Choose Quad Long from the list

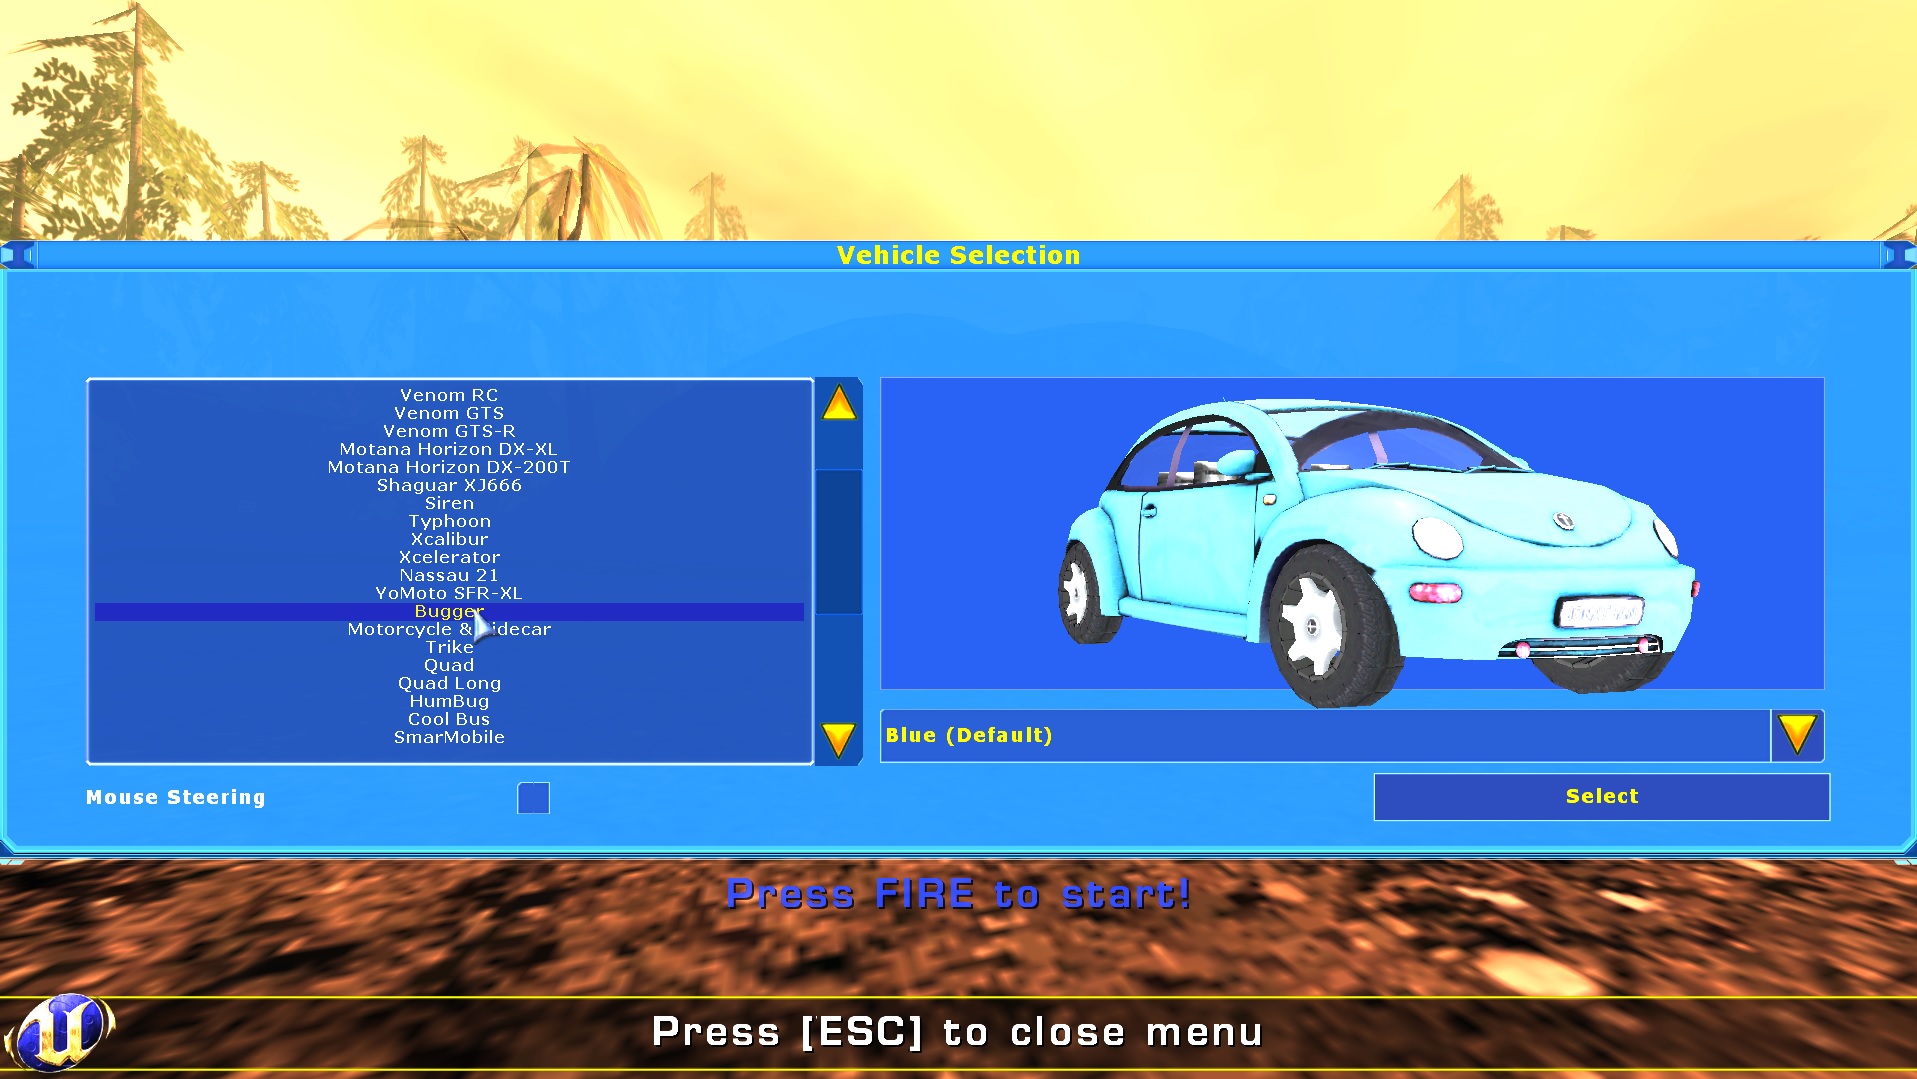(449, 683)
